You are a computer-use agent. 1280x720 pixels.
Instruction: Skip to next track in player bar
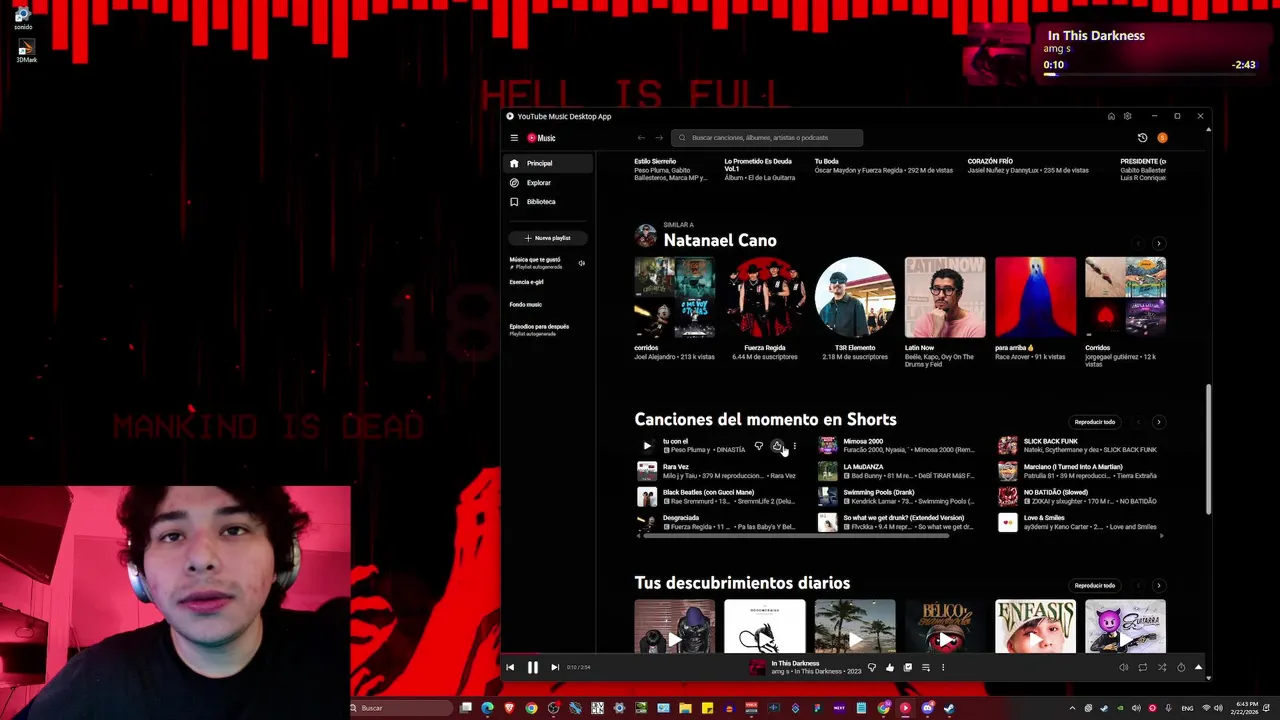pyautogui.click(x=555, y=667)
